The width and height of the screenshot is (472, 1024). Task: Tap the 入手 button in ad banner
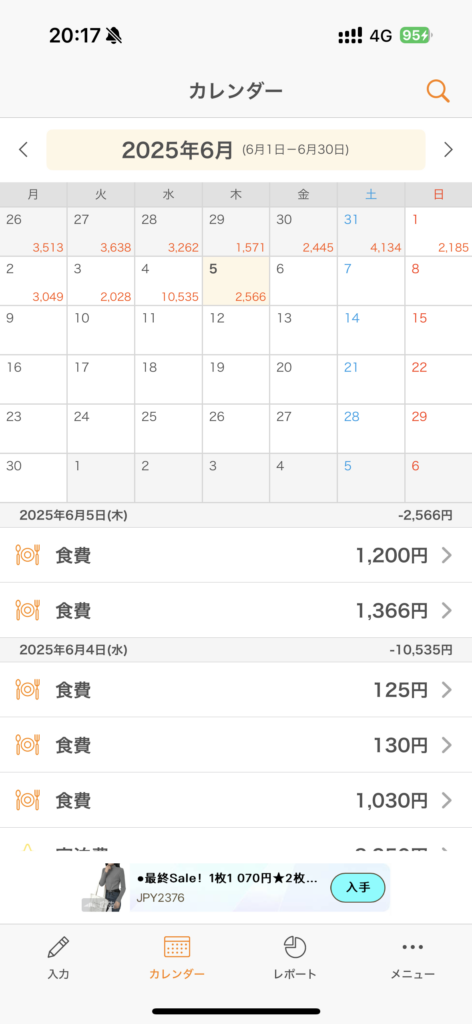(x=358, y=887)
